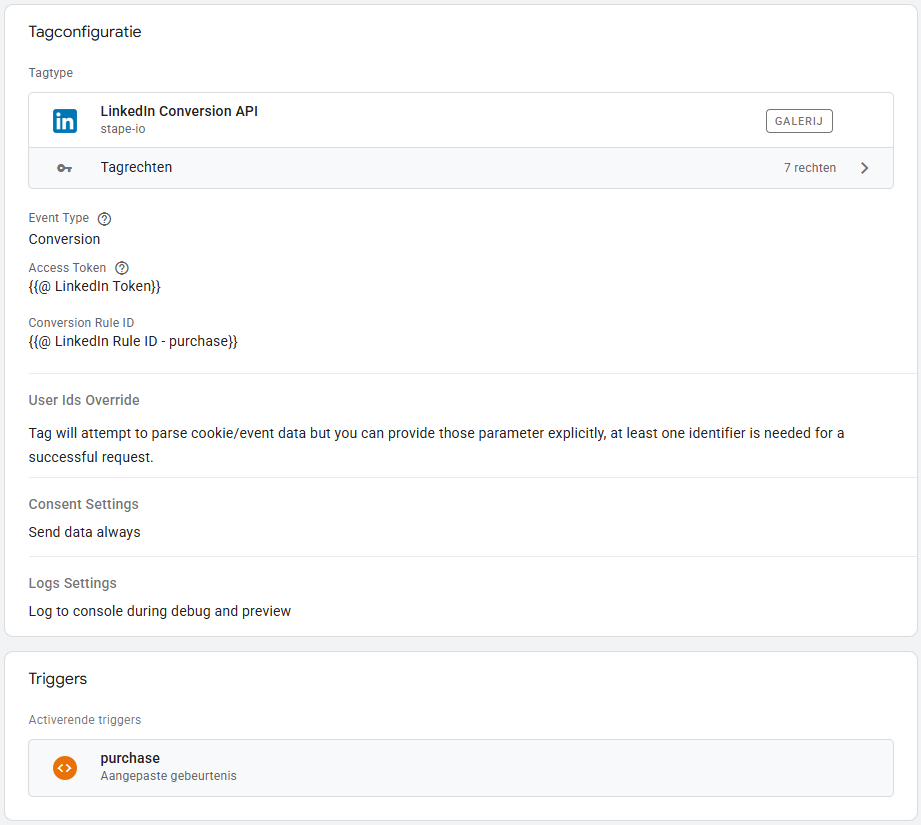Click the Send data always setting

[x=84, y=532]
